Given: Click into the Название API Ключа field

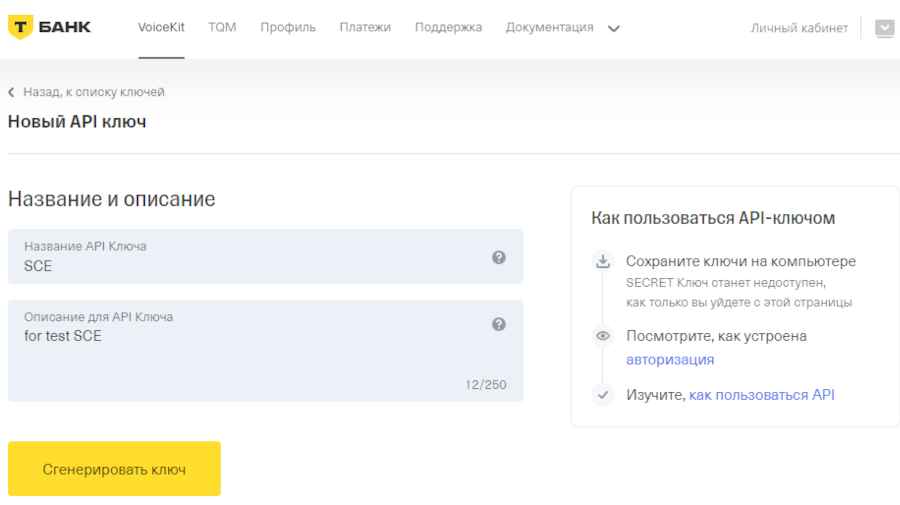Looking at the screenshot, I should [250, 266].
